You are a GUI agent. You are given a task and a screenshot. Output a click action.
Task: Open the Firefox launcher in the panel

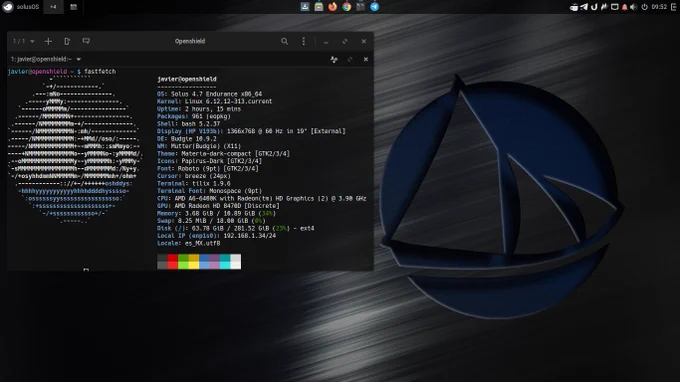click(333, 7)
